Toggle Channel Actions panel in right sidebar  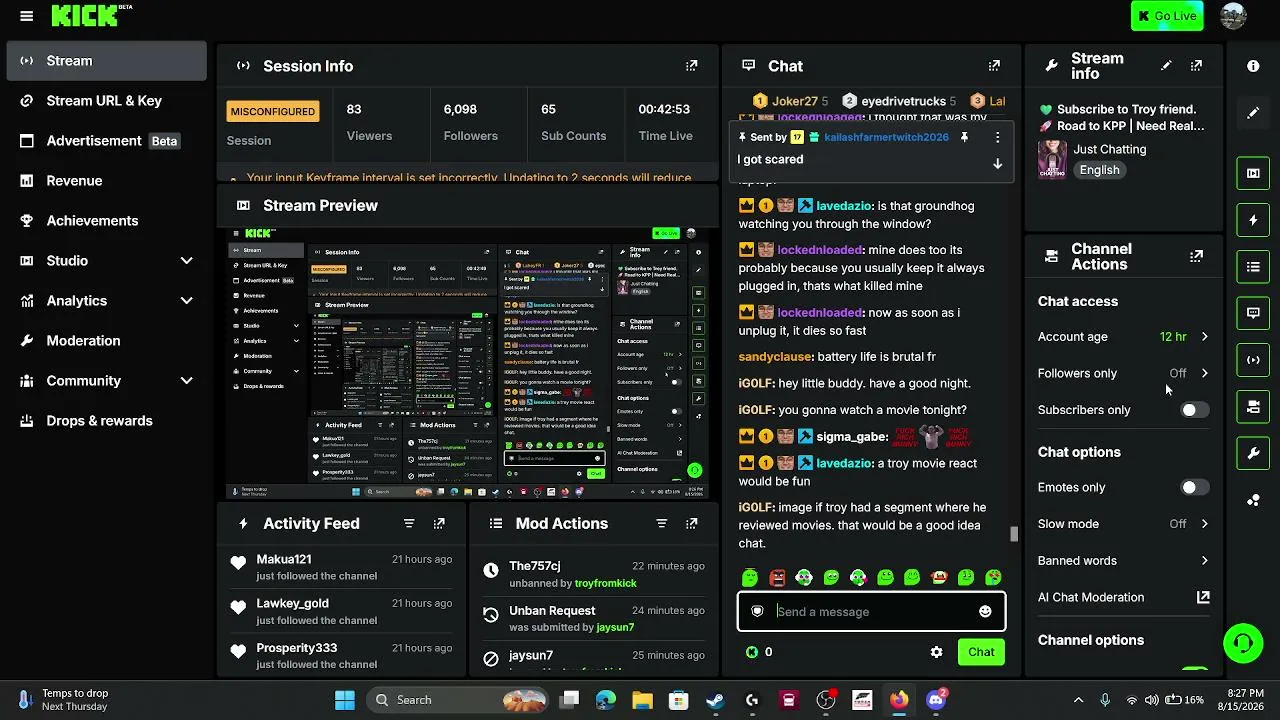tap(1253, 407)
